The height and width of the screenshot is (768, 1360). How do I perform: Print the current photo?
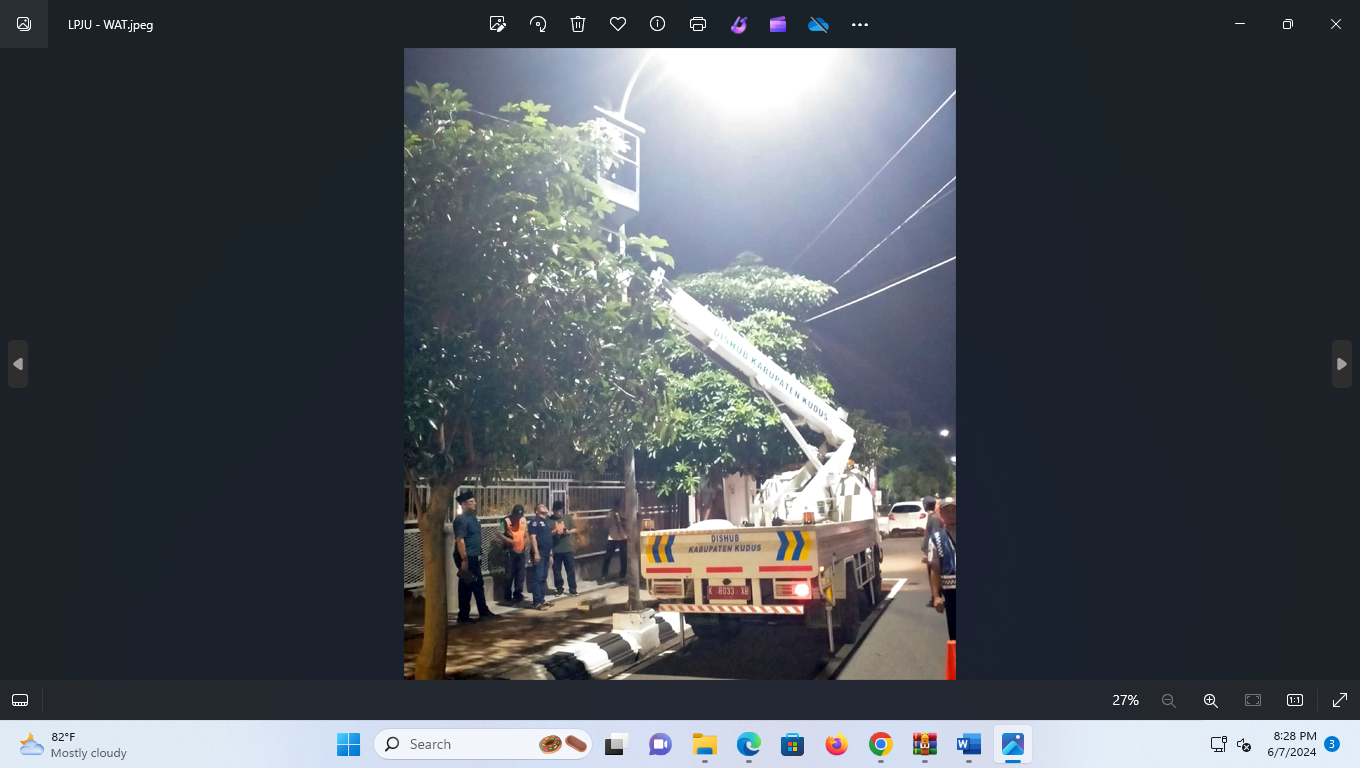click(x=697, y=24)
